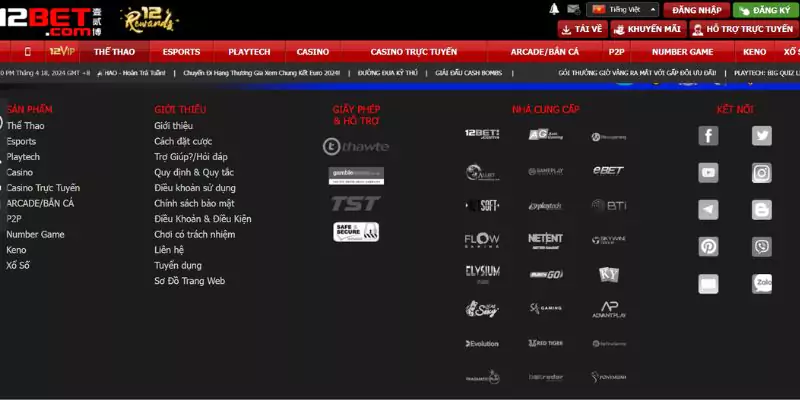Open the Tuyển dụng link
Screen dimensions: 800x400
(178, 265)
